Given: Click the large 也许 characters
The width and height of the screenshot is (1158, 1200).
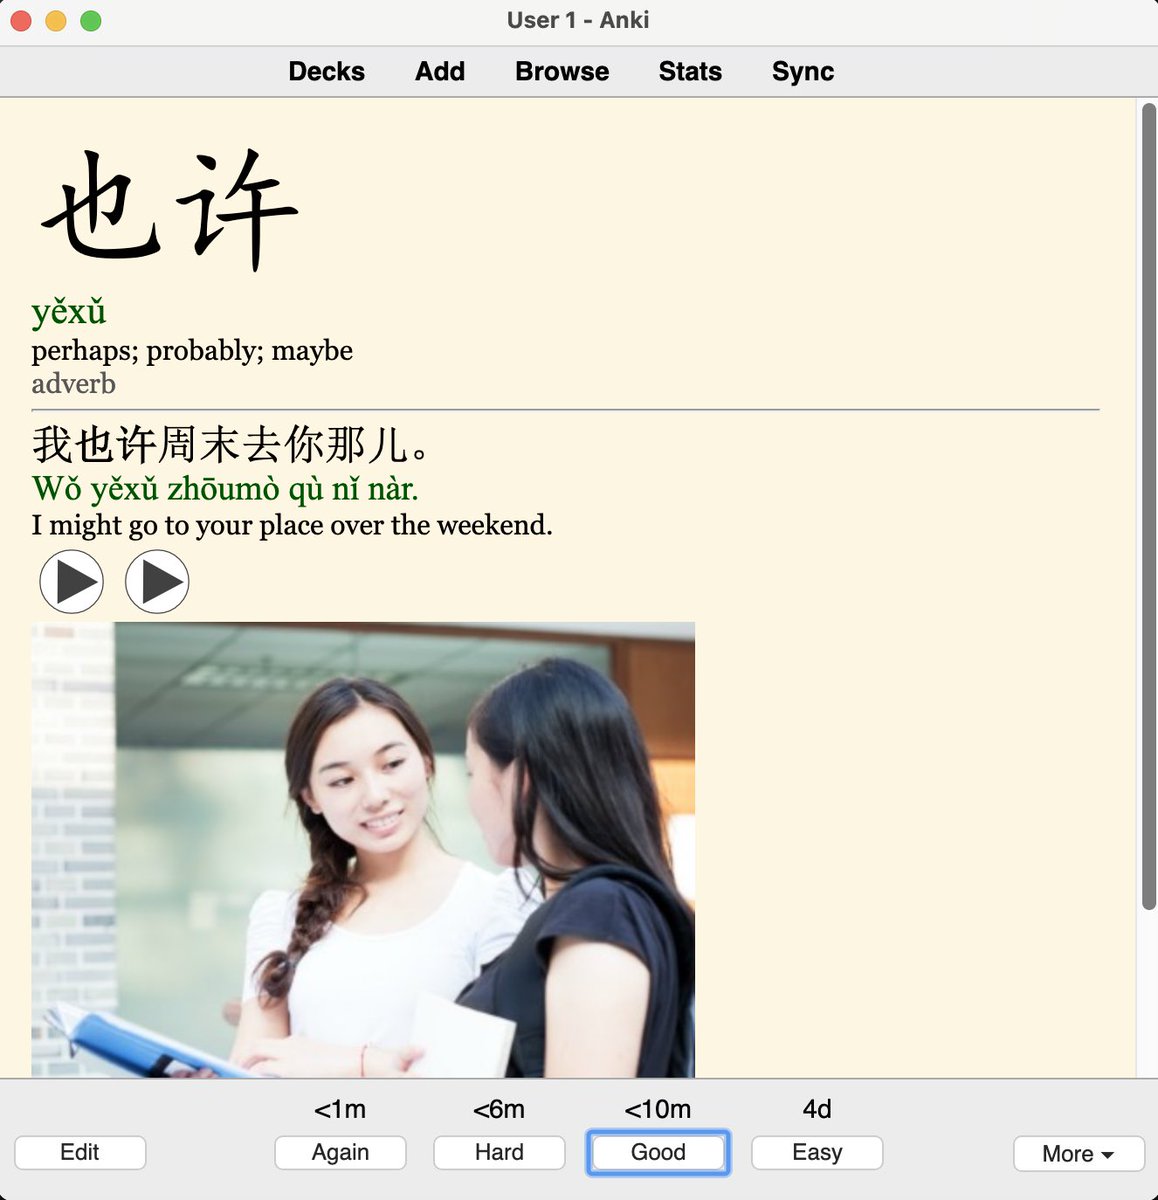Looking at the screenshot, I should pyautogui.click(x=169, y=208).
